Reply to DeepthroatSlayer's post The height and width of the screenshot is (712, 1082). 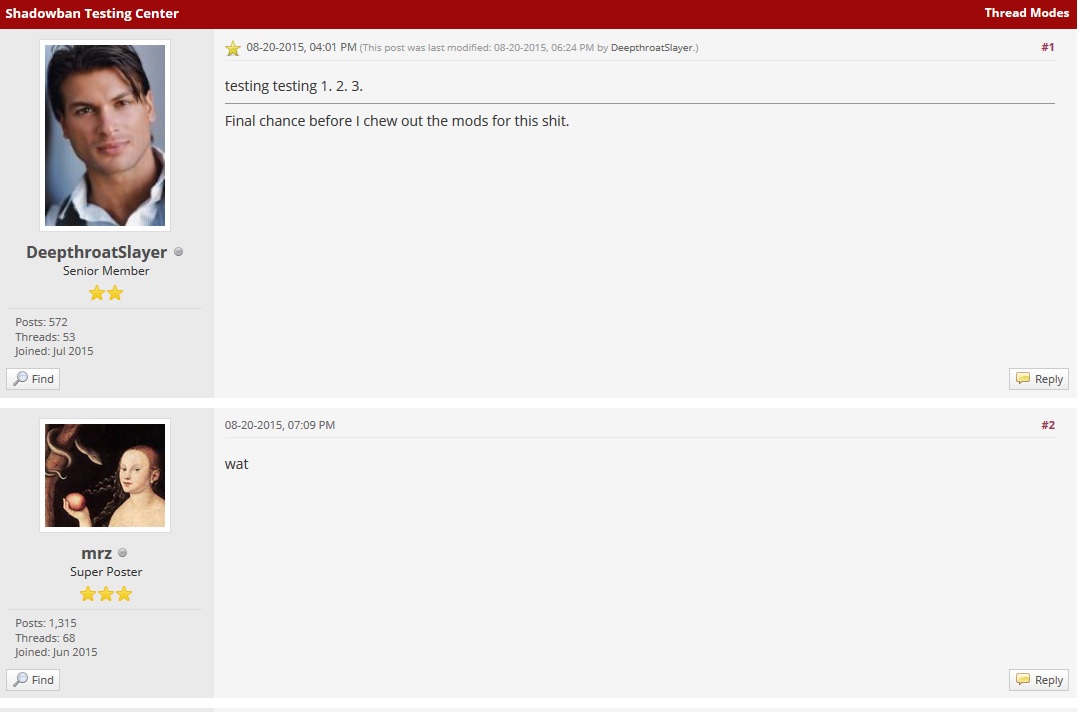pos(1039,379)
